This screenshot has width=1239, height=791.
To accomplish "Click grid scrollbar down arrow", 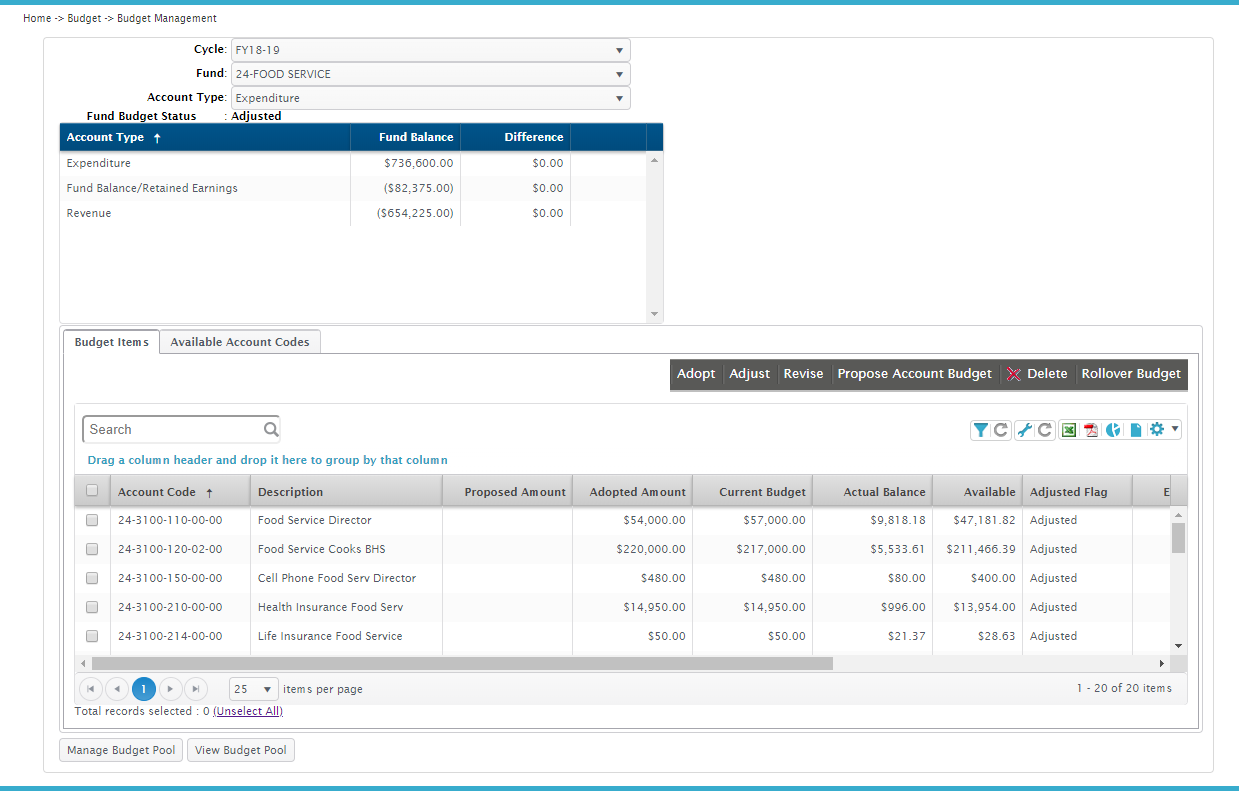I will [x=1178, y=646].
